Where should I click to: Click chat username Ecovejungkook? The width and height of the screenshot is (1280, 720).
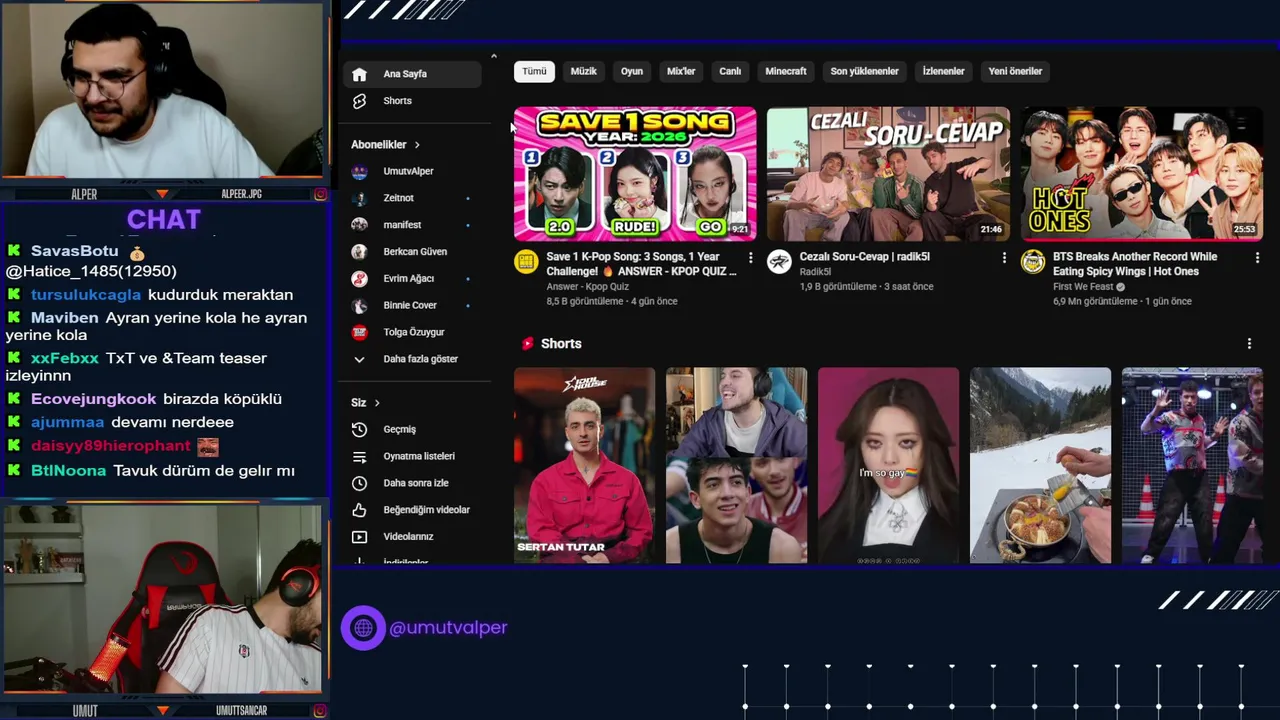[94, 399]
